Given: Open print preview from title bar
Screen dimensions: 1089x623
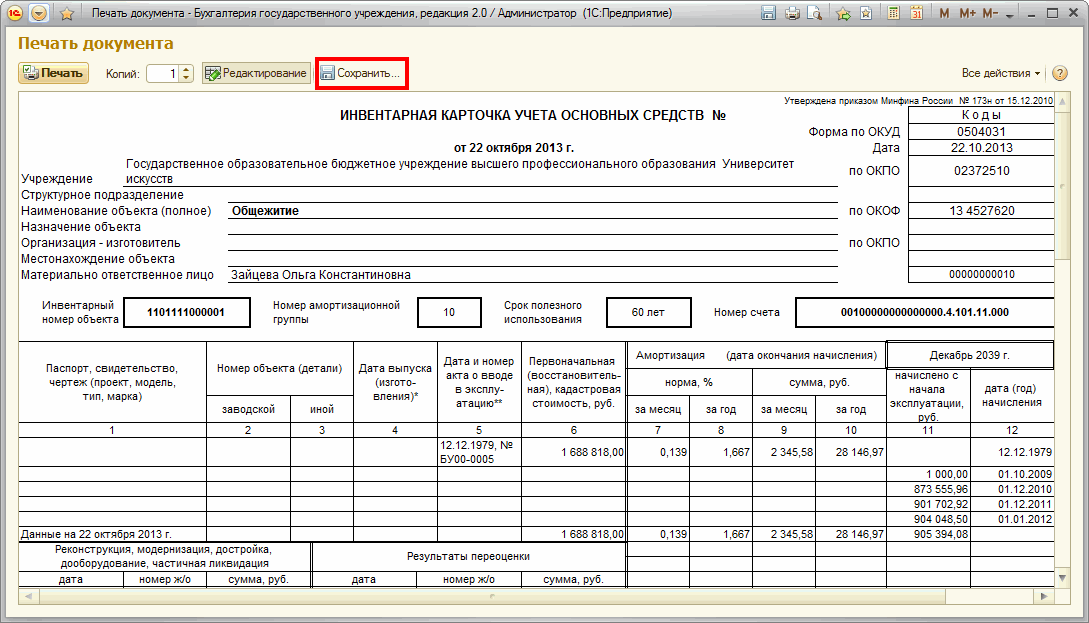Looking at the screenshot, I should pyautogui.click(x=816, y=14).
